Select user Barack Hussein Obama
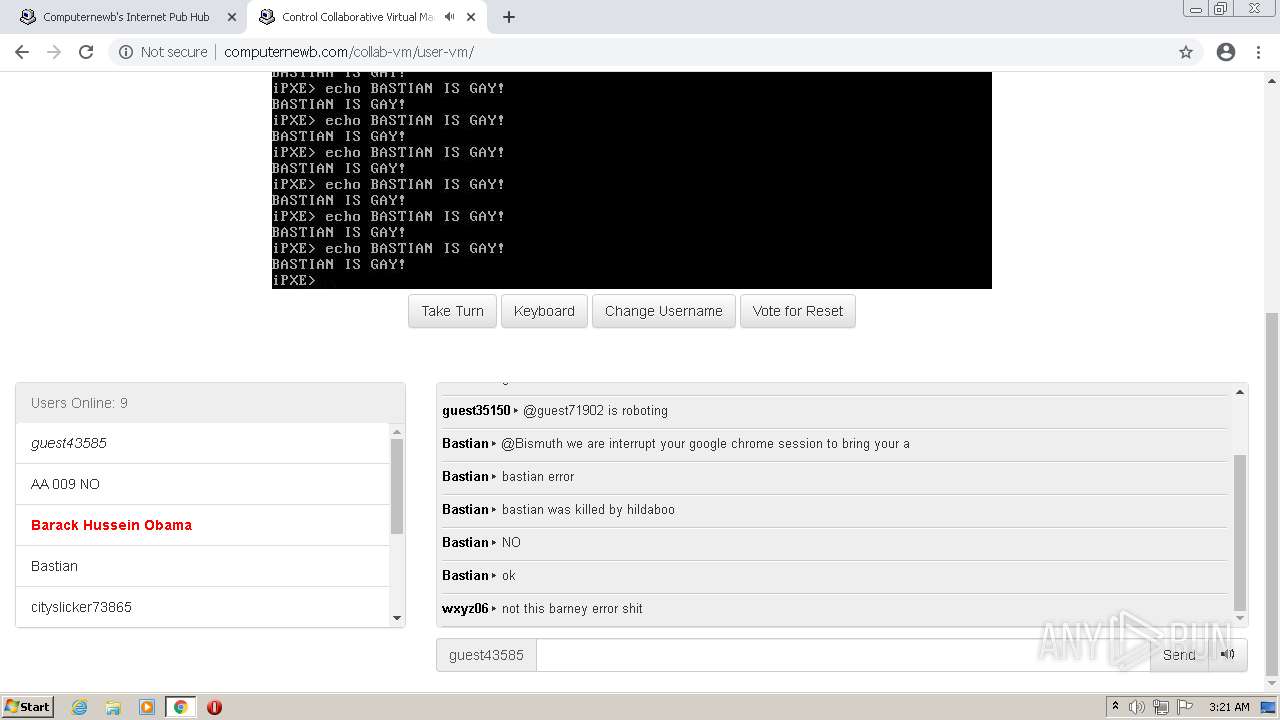 [203, 525]
